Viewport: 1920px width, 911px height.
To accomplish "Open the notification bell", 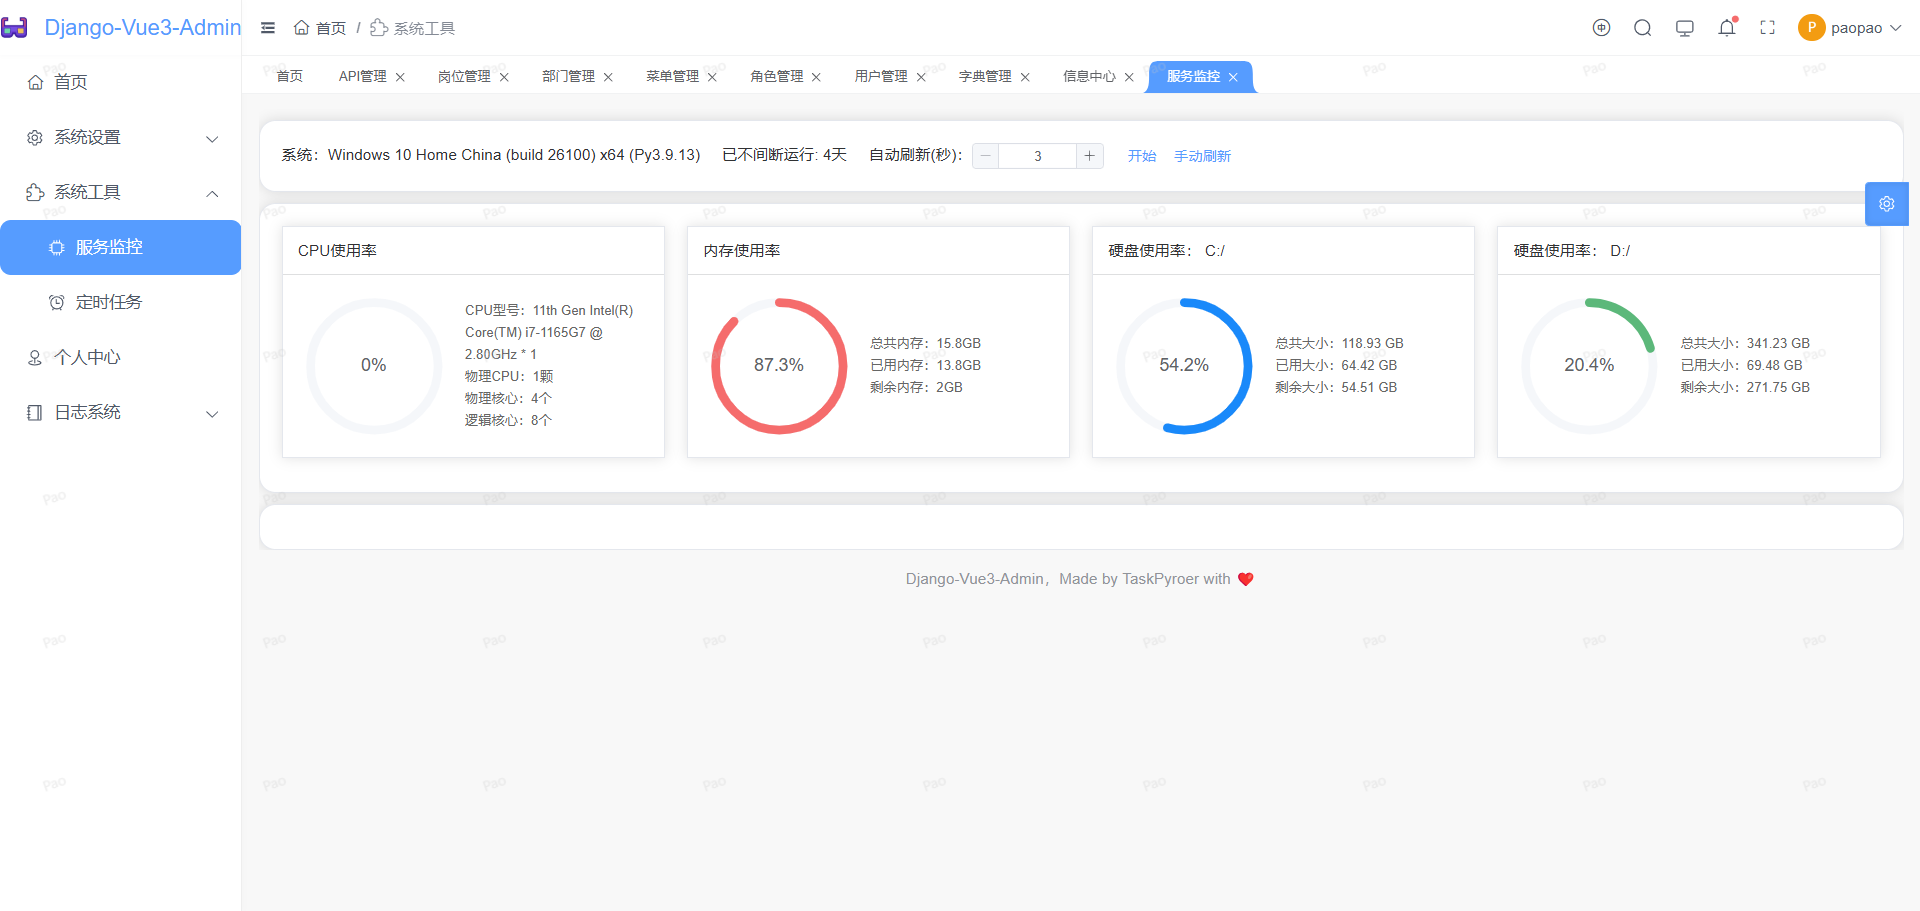I will coord(1727,28).
